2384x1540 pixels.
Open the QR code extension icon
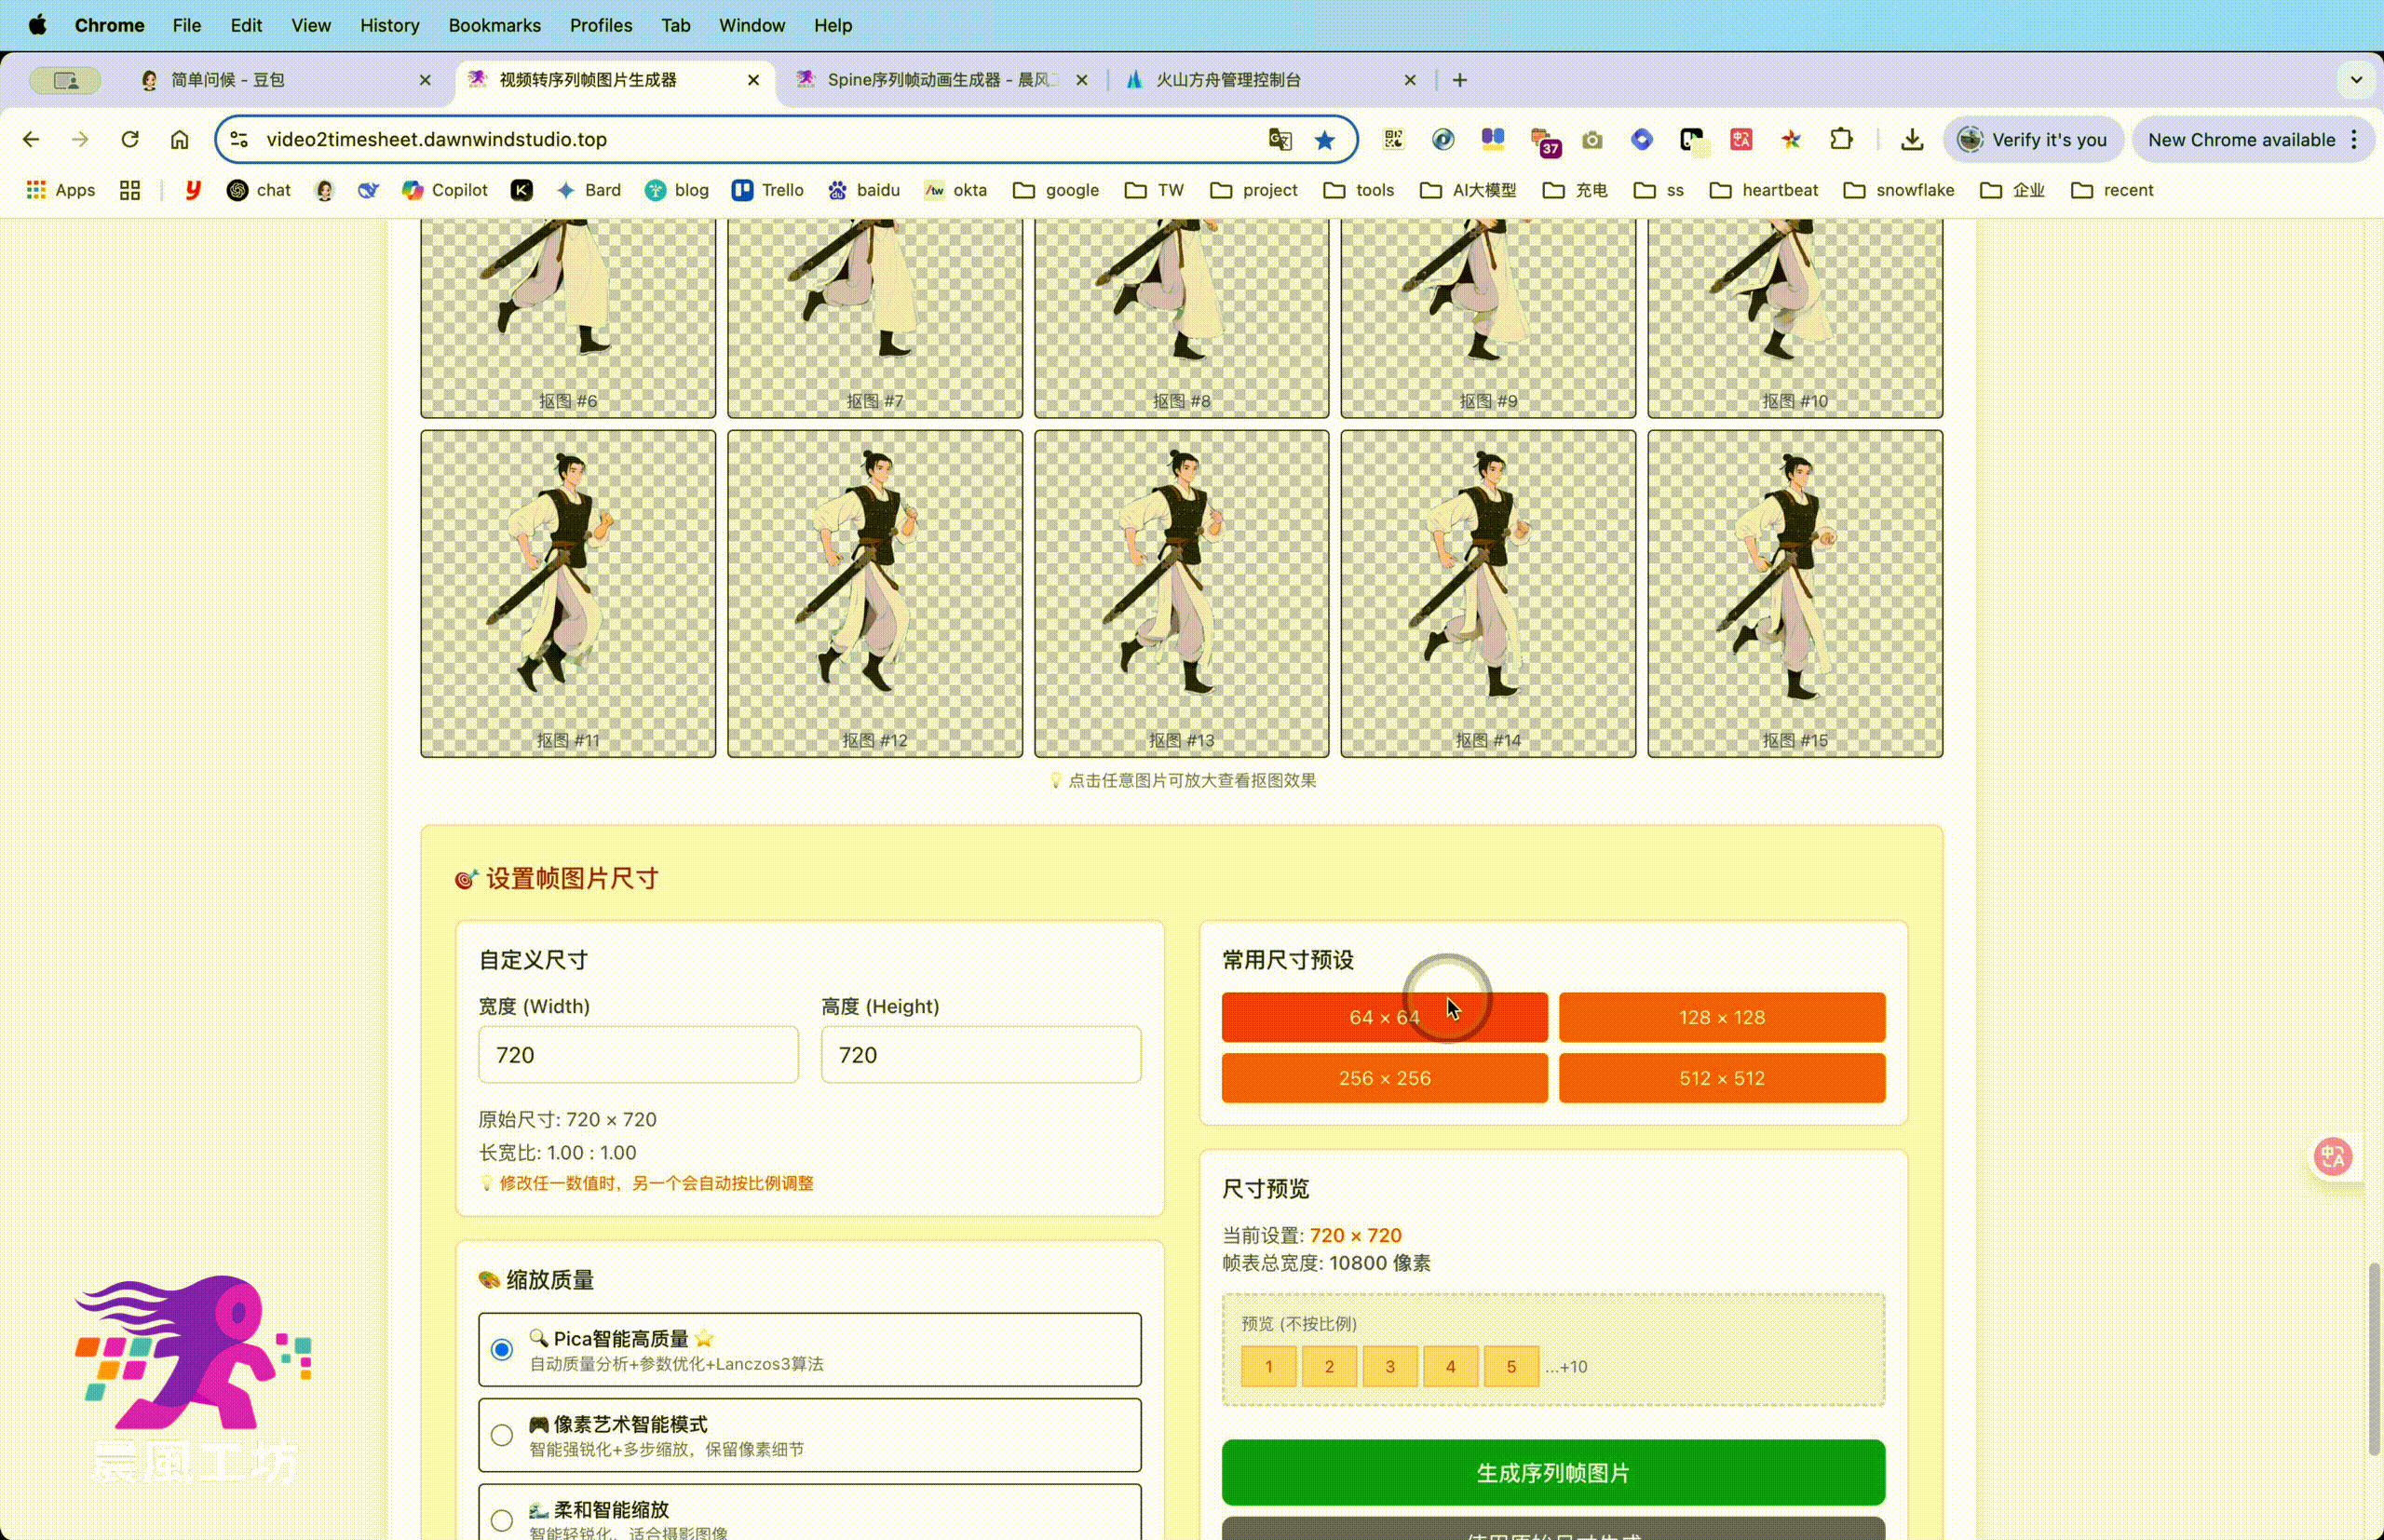[1393, 140]
